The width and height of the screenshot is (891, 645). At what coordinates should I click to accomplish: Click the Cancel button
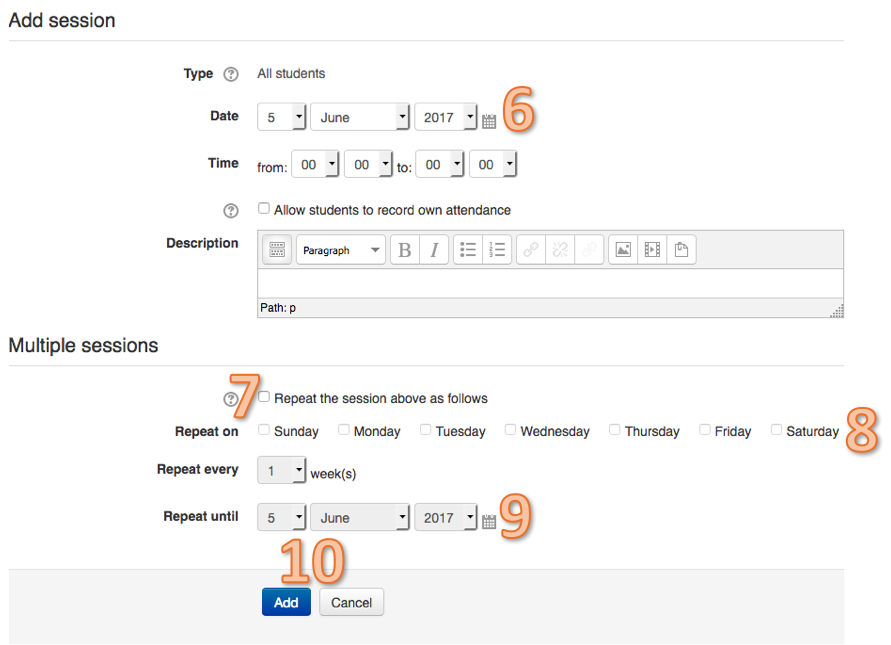pyautogui.click(x=351, y=602)
